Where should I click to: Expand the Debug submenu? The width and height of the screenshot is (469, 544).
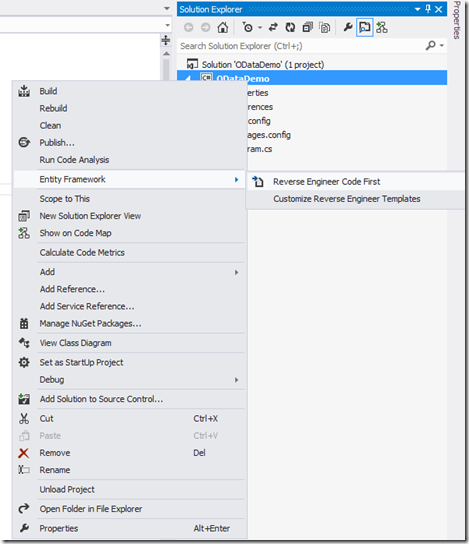pyautogui.click(x=129, y=380)
